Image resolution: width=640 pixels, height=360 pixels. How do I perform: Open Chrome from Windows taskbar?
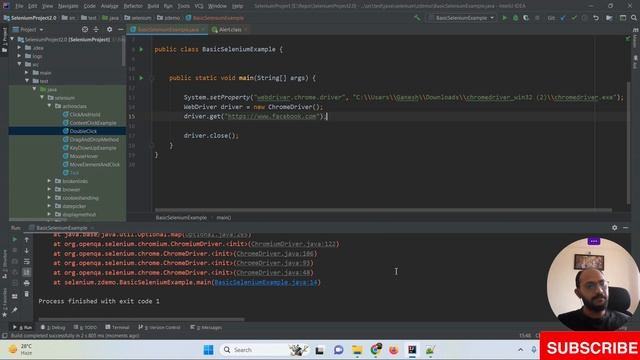tap(376, 350)
